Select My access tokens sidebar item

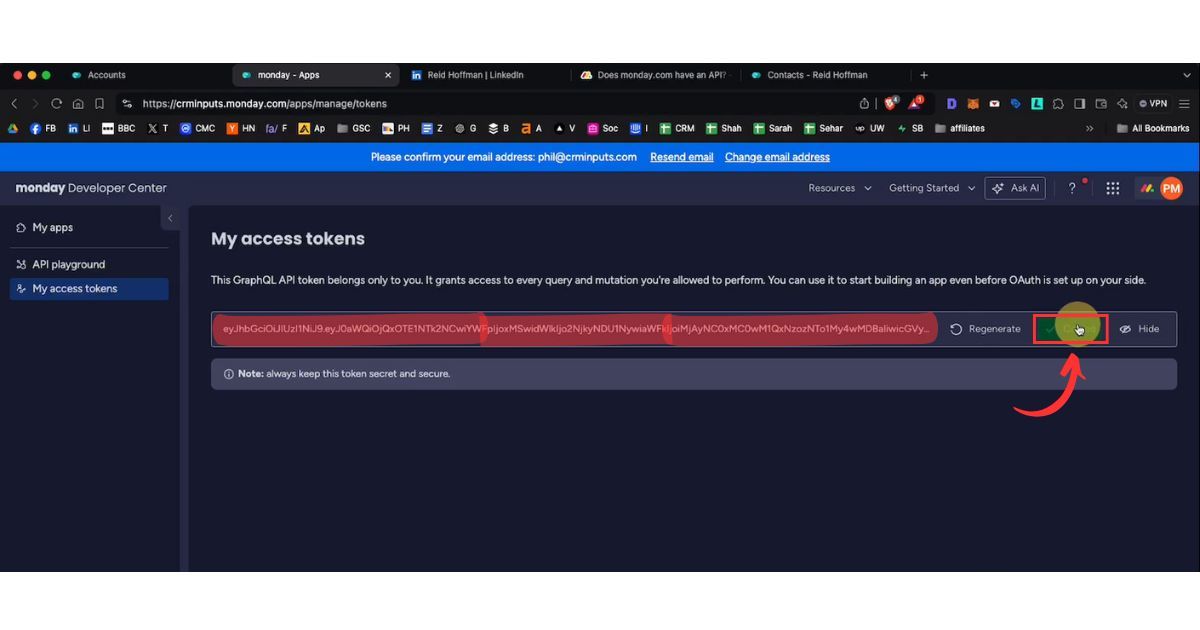click(x=89, y=289)
